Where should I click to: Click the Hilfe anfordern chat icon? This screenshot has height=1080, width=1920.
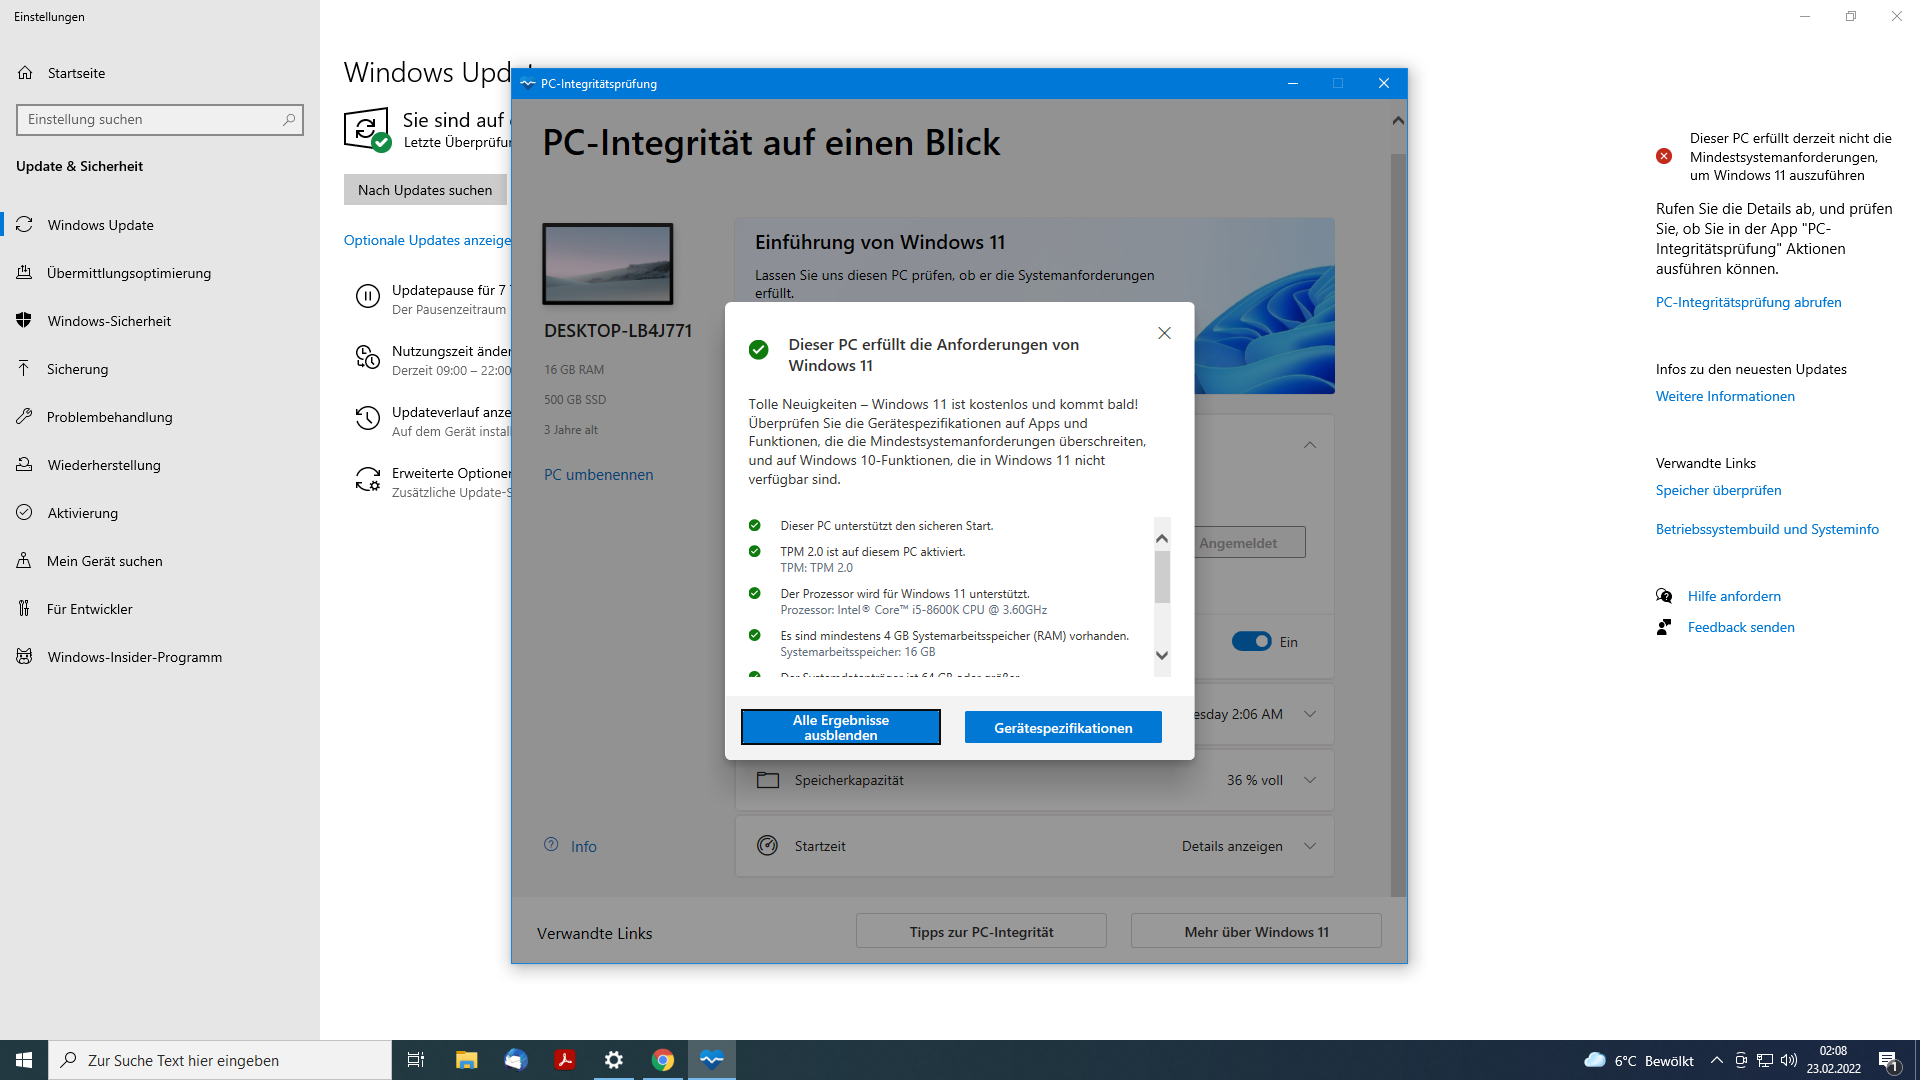(1664, 596)
